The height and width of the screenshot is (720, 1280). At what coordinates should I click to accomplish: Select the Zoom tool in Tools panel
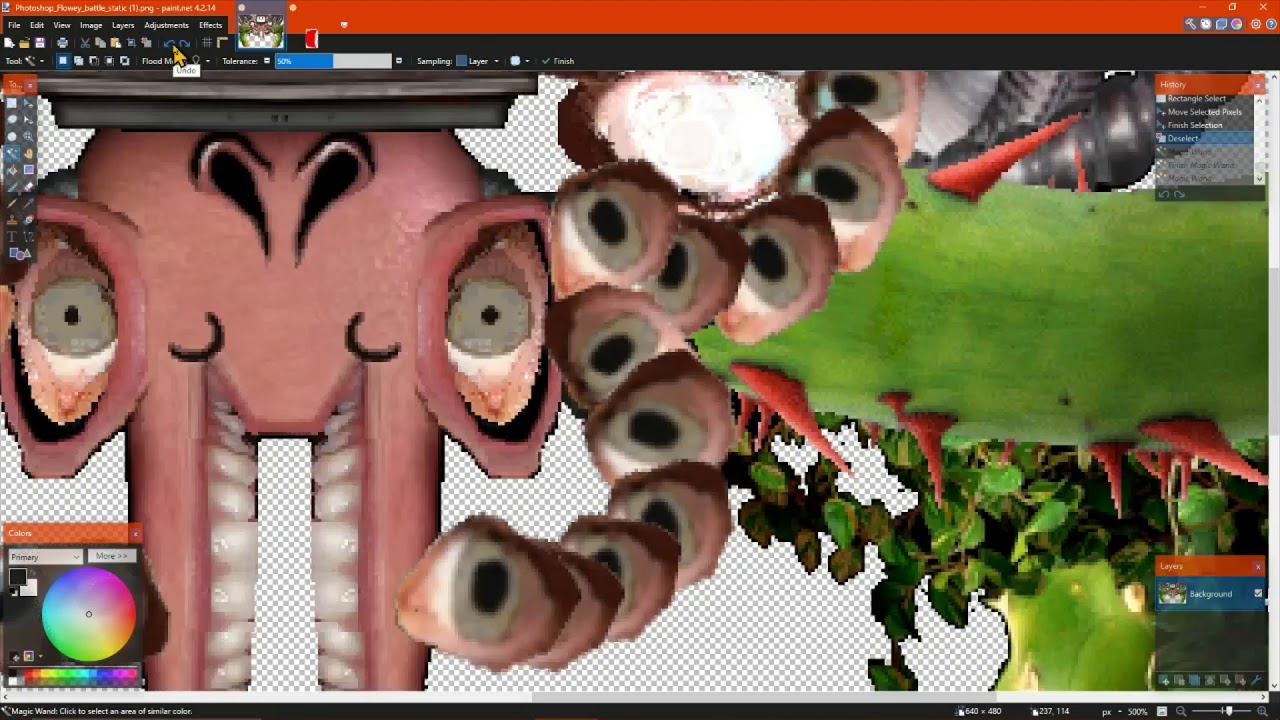click(28, 137)
